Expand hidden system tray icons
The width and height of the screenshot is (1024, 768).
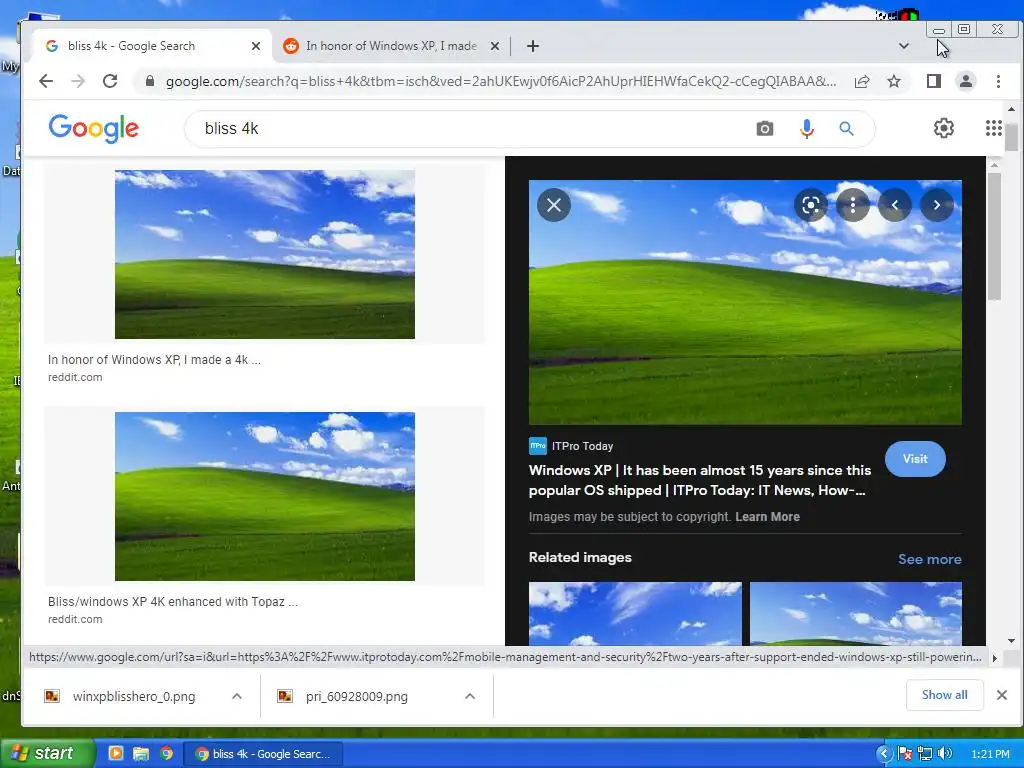[884, 754]
